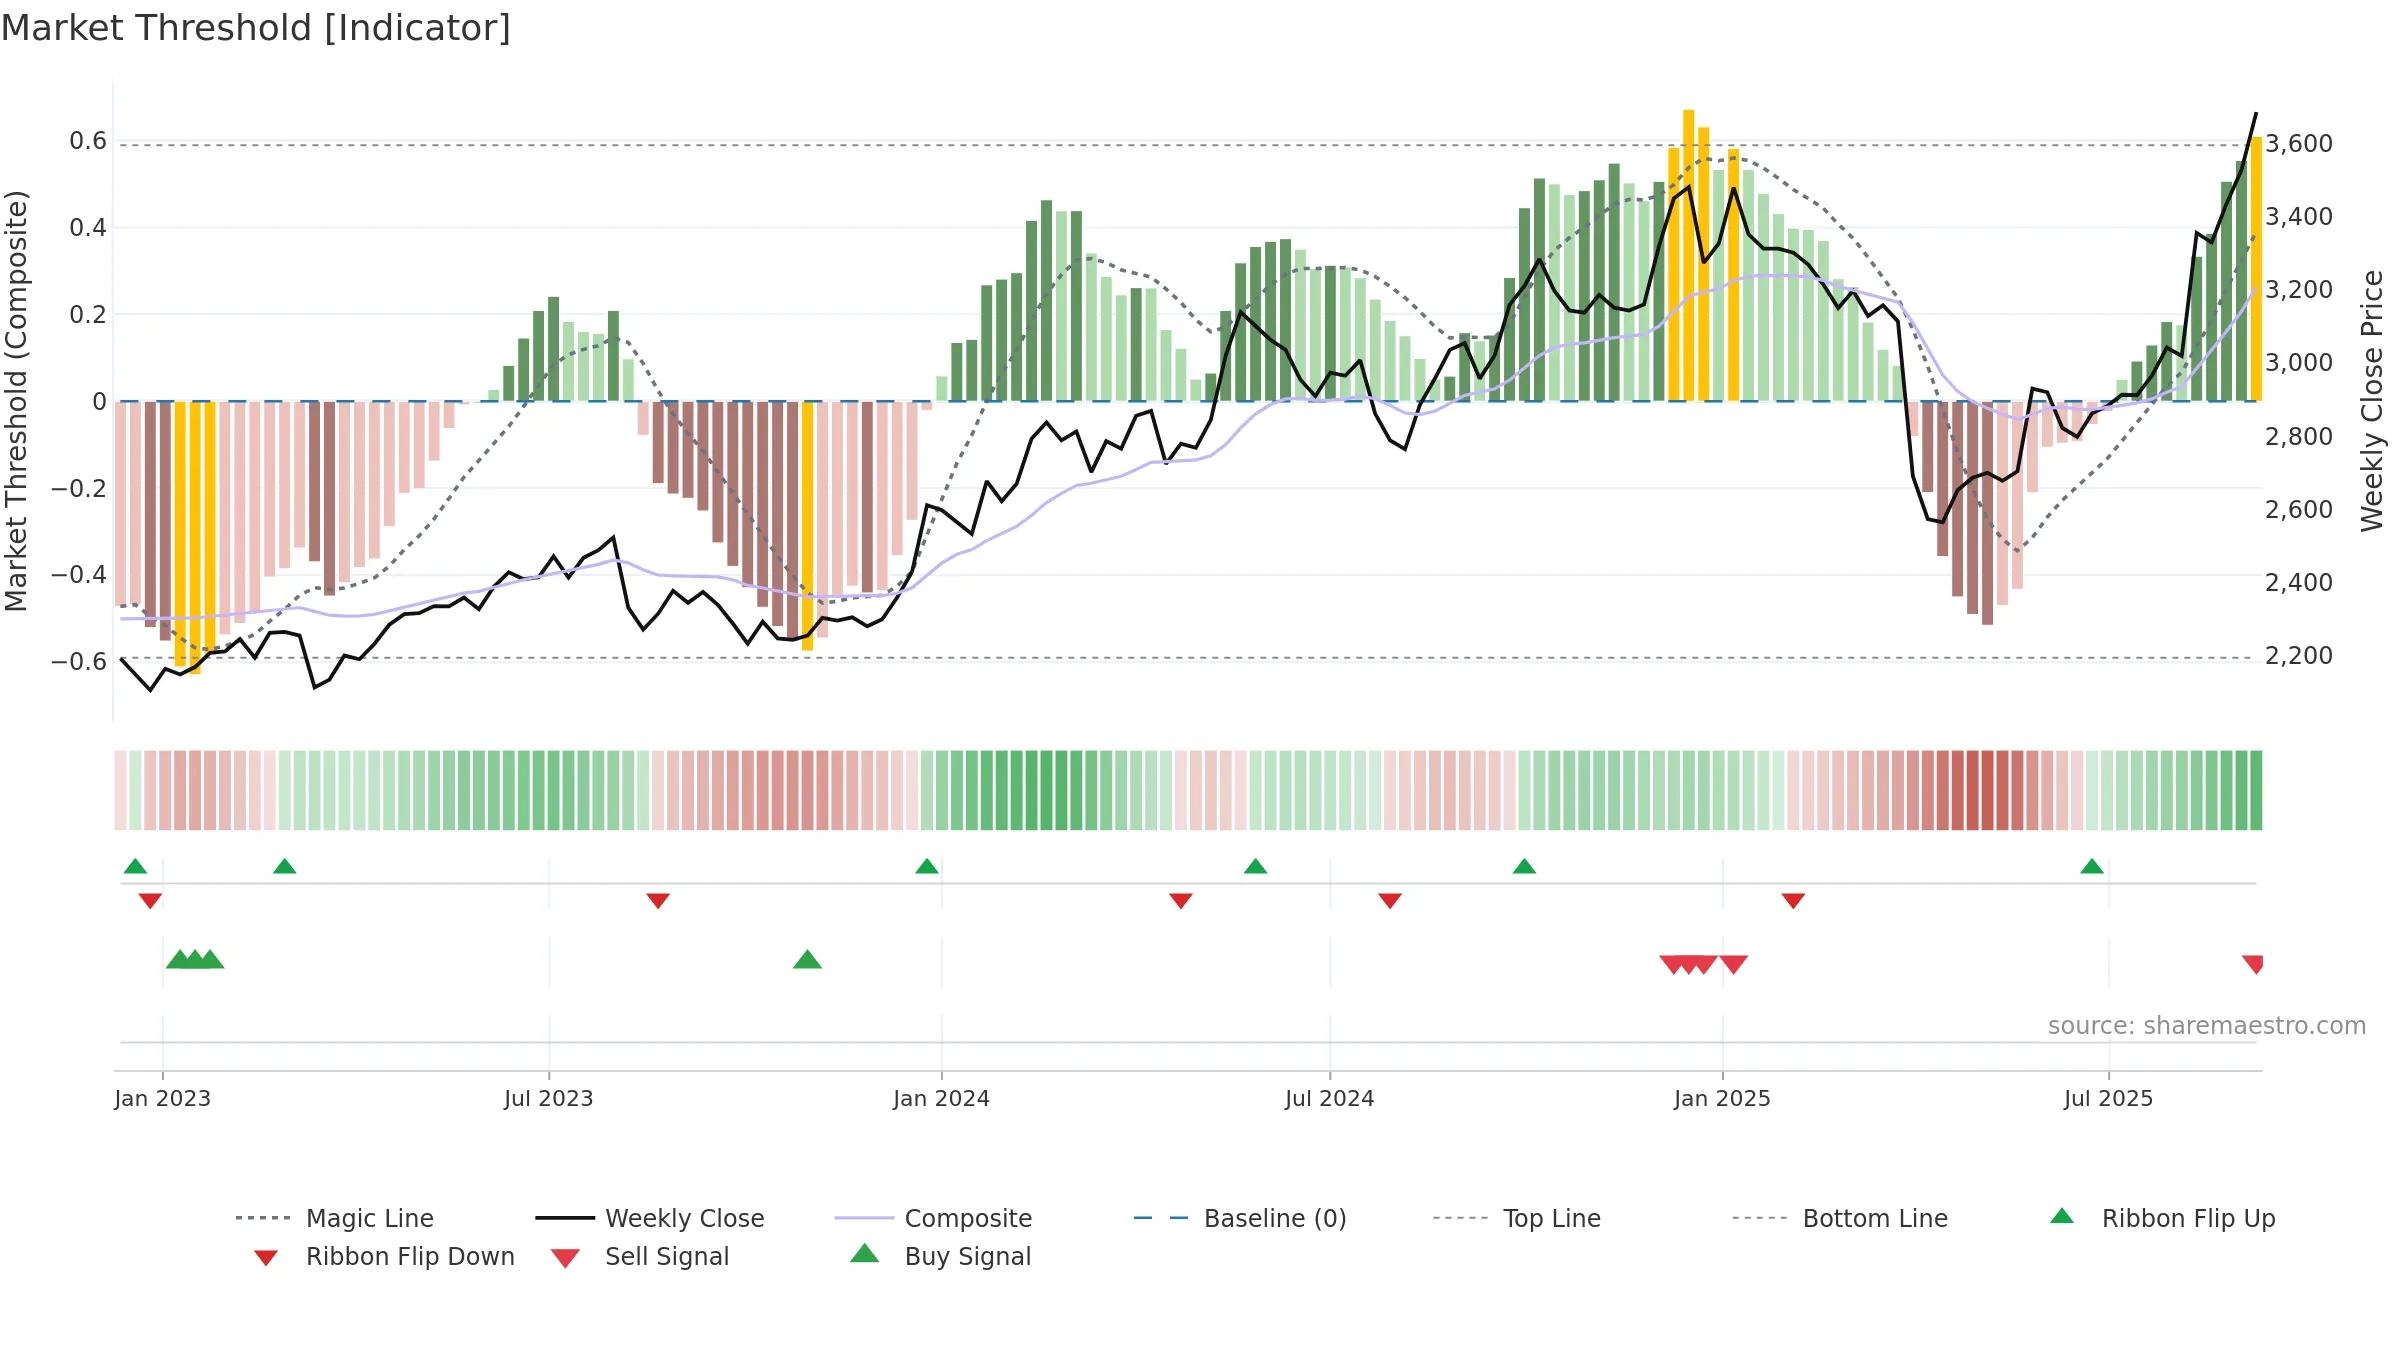This screenshot has height=1350, width=2400.
Task: Toggle the Buy Signal legend entry
Action: 940,1256
